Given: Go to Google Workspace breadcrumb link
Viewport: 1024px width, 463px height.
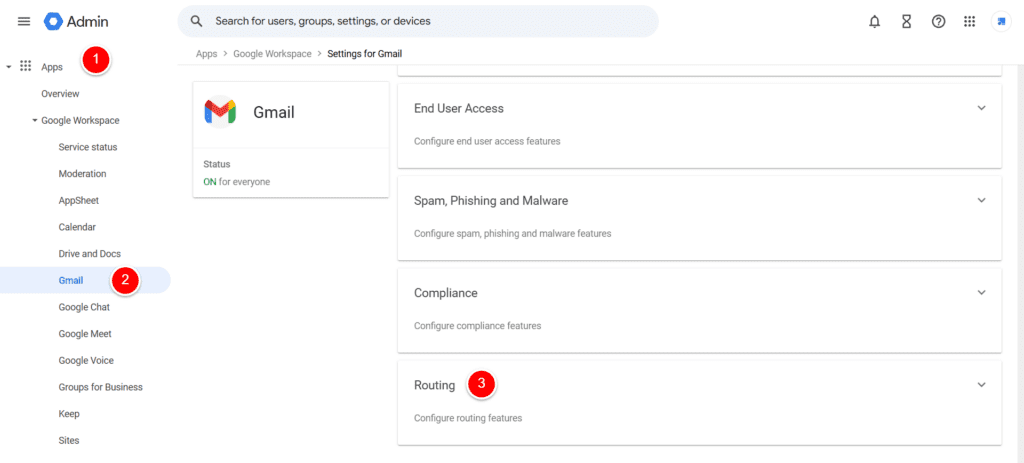Looking at the screenshot, I should (272, 54).
